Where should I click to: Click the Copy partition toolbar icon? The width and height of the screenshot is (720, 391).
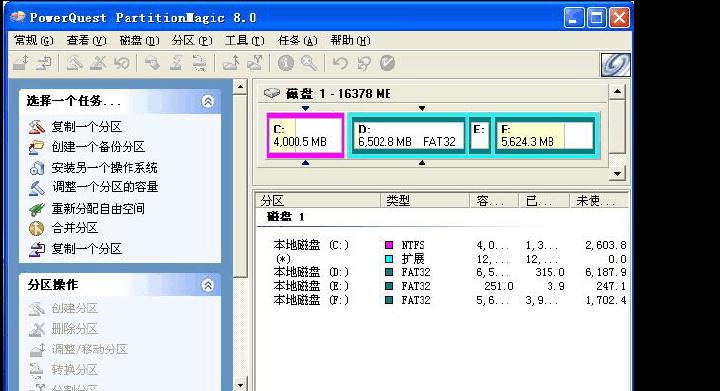[x=44, y=62]
